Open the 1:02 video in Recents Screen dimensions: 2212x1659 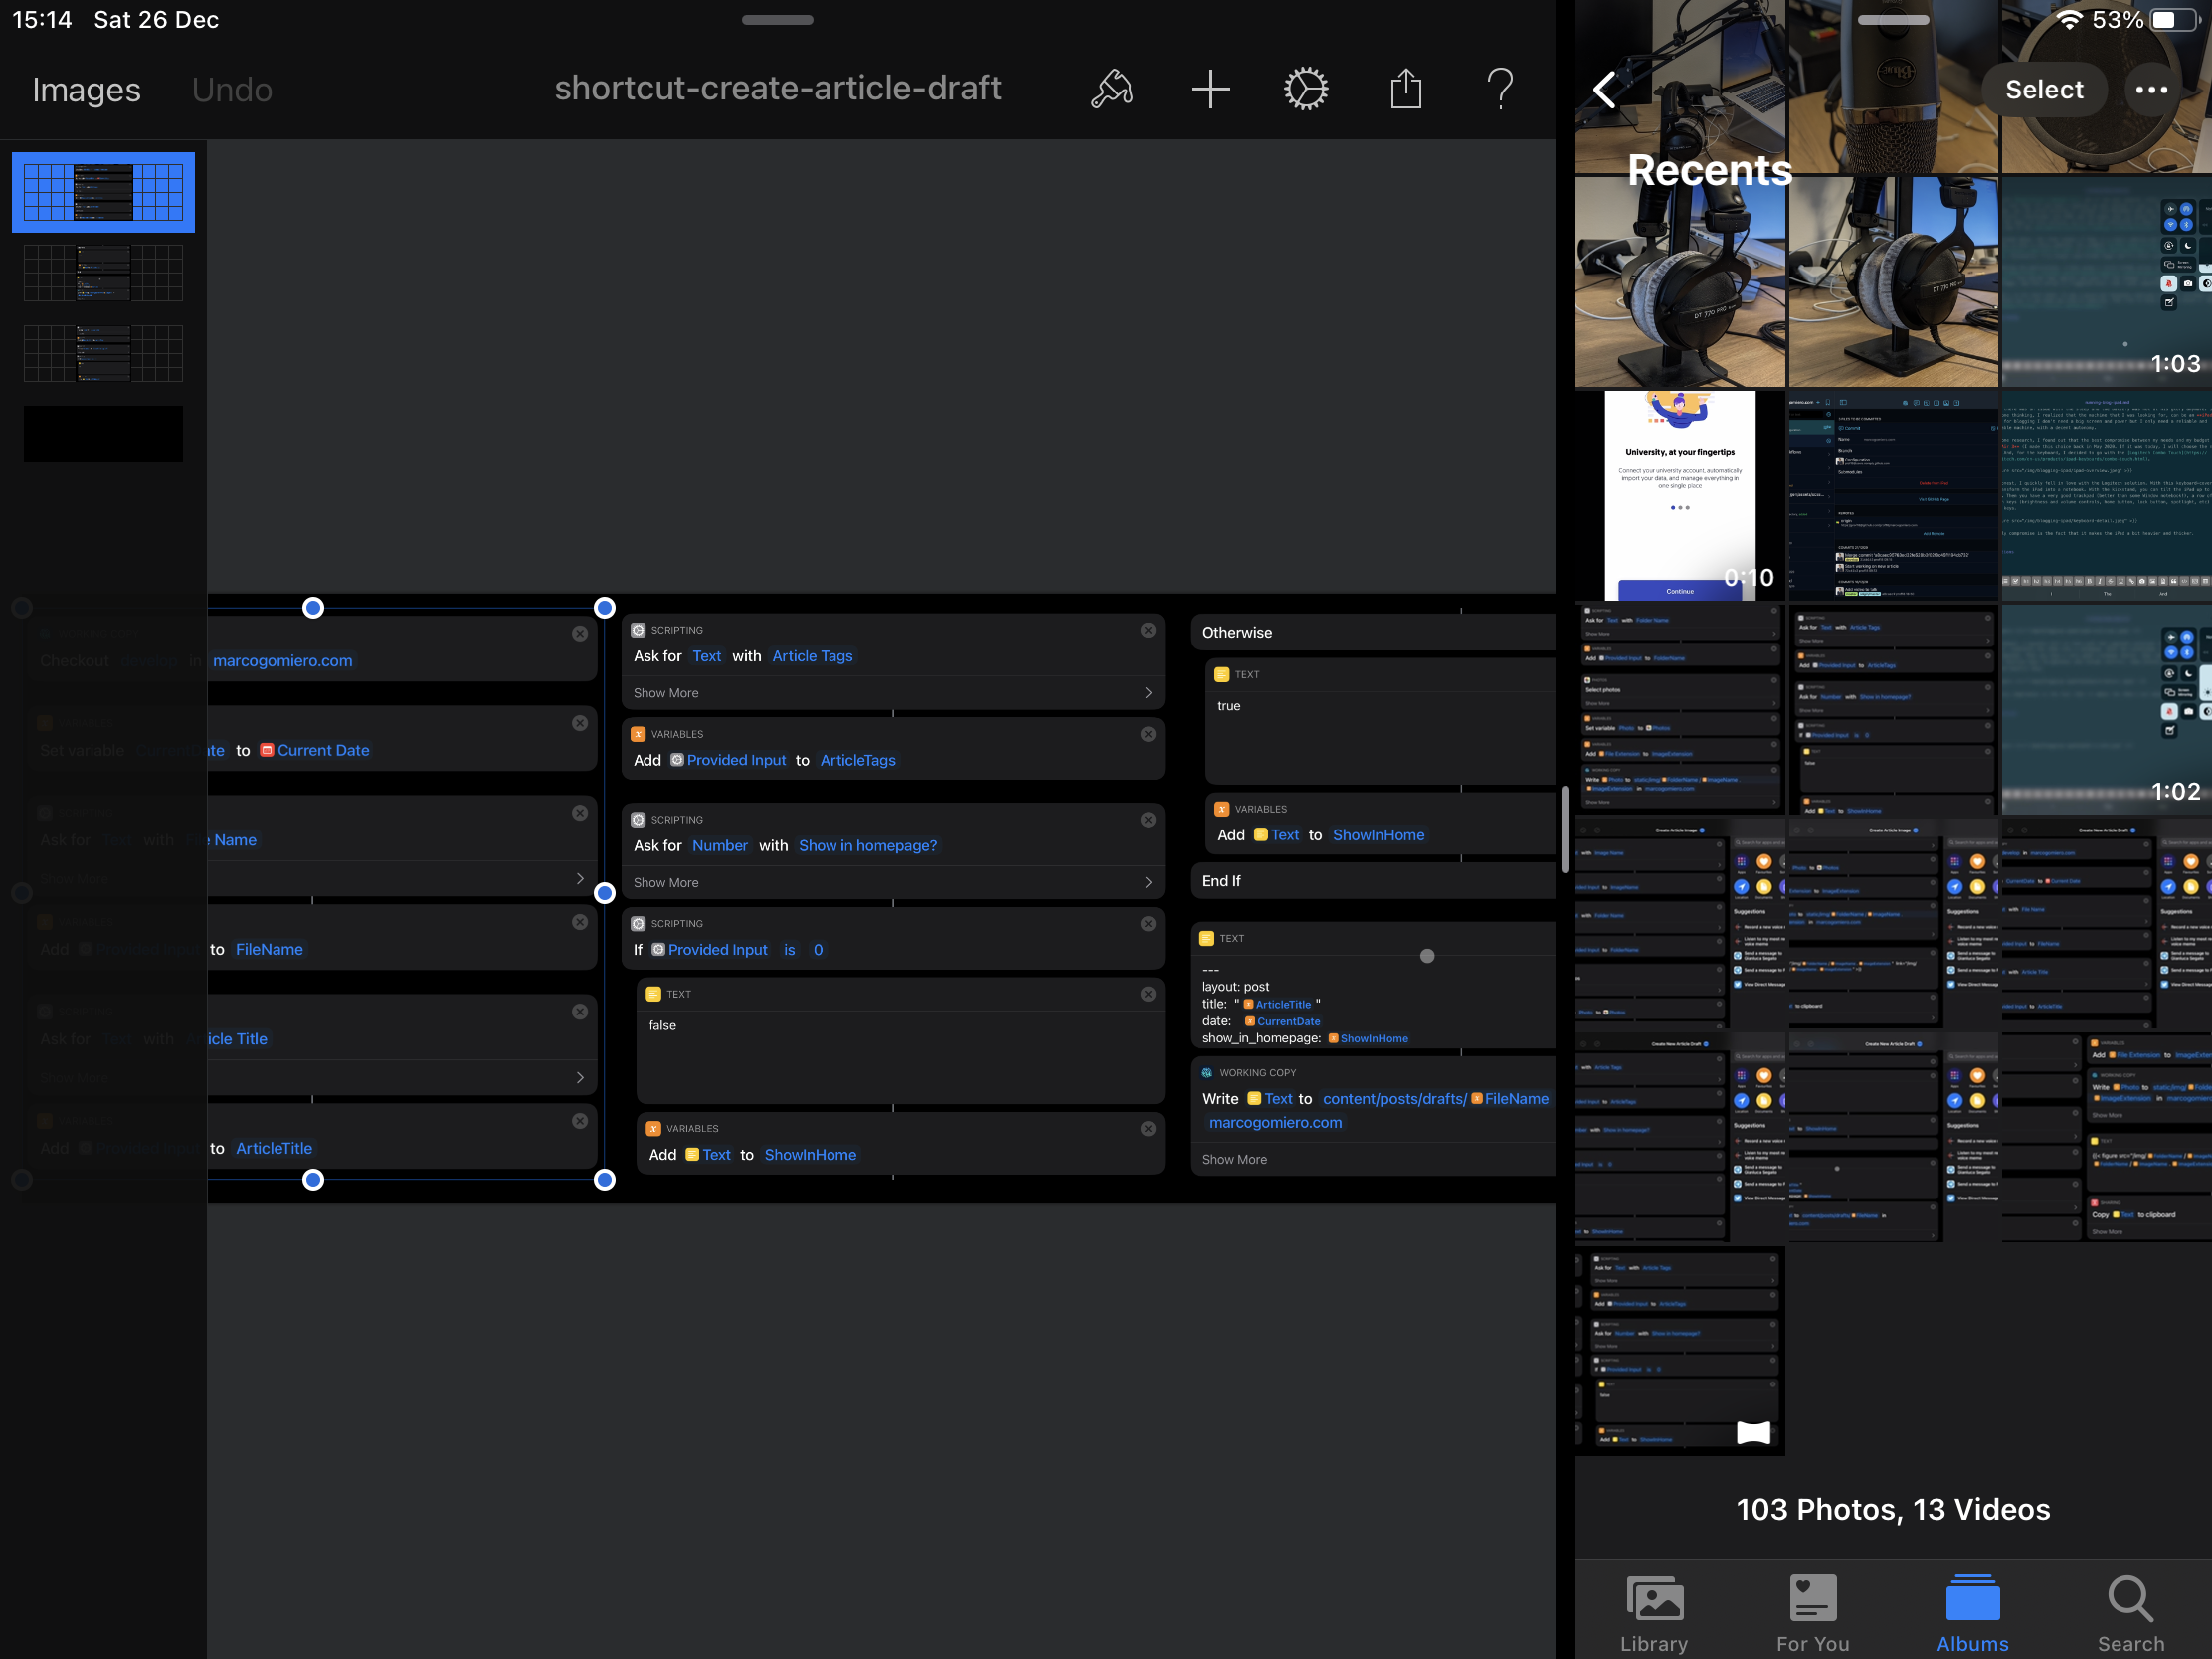[x=2106, y=708]
